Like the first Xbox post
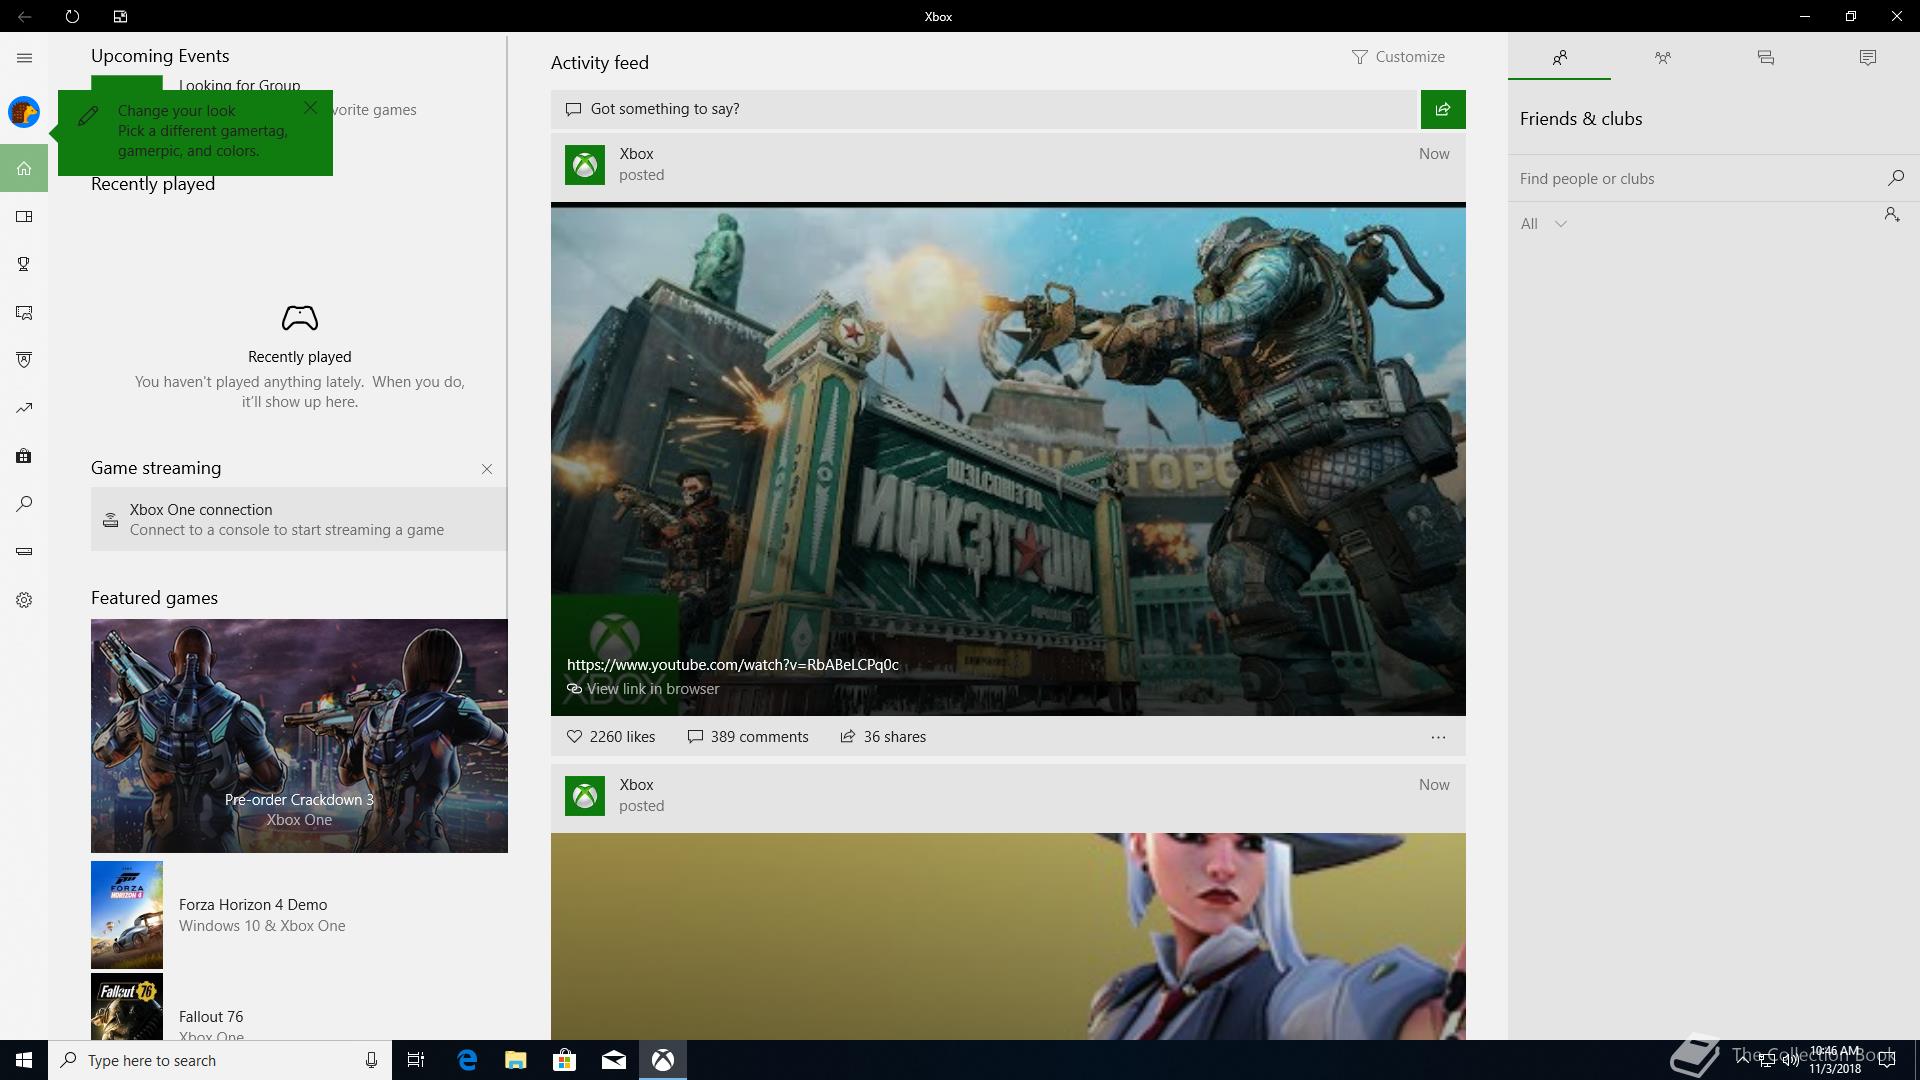 [x=611, y=737]
